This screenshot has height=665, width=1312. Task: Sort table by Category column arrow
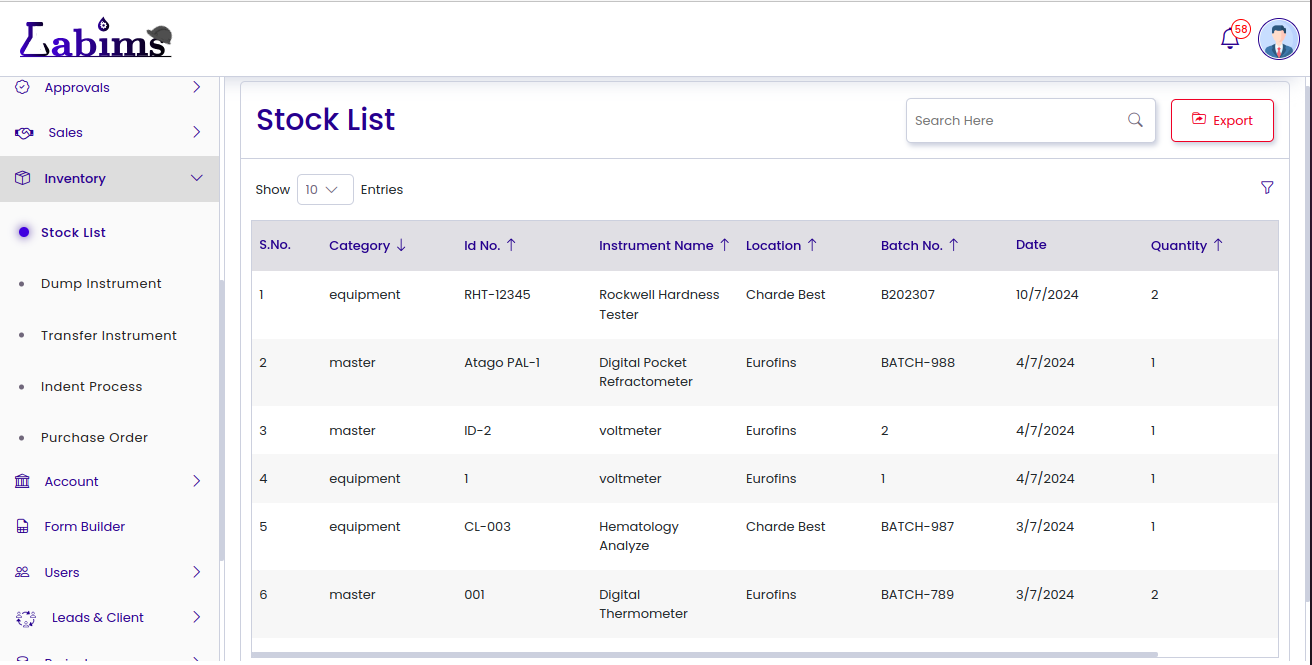(x=401, y=245)
